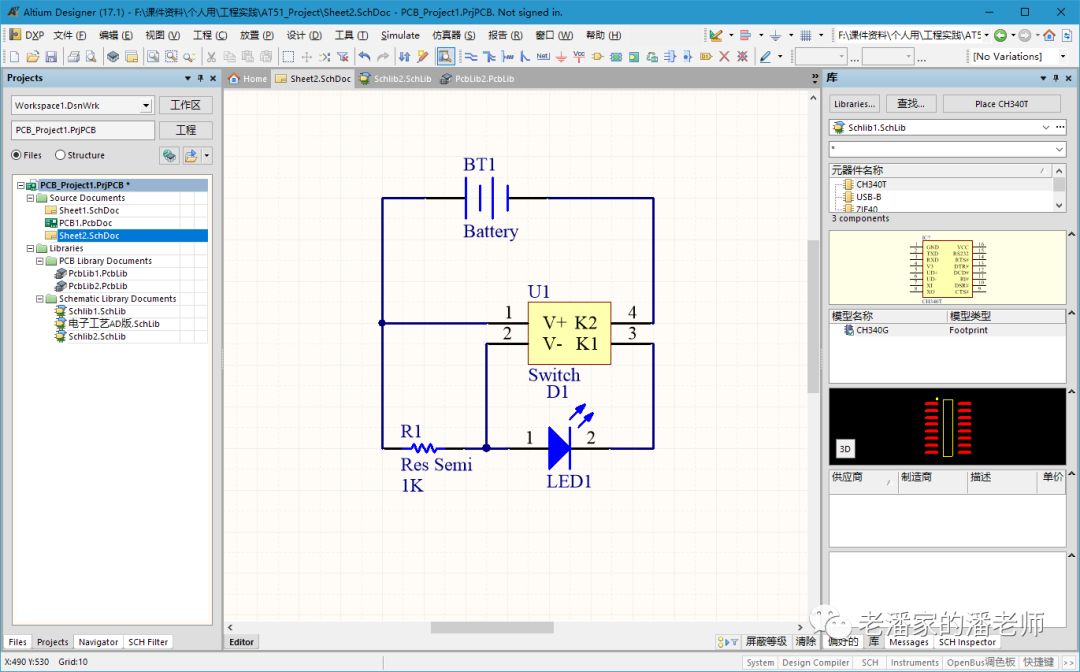The image size is (1080, 672).
Task: Click the Cut scissors icon
Action: click(211, 57)
